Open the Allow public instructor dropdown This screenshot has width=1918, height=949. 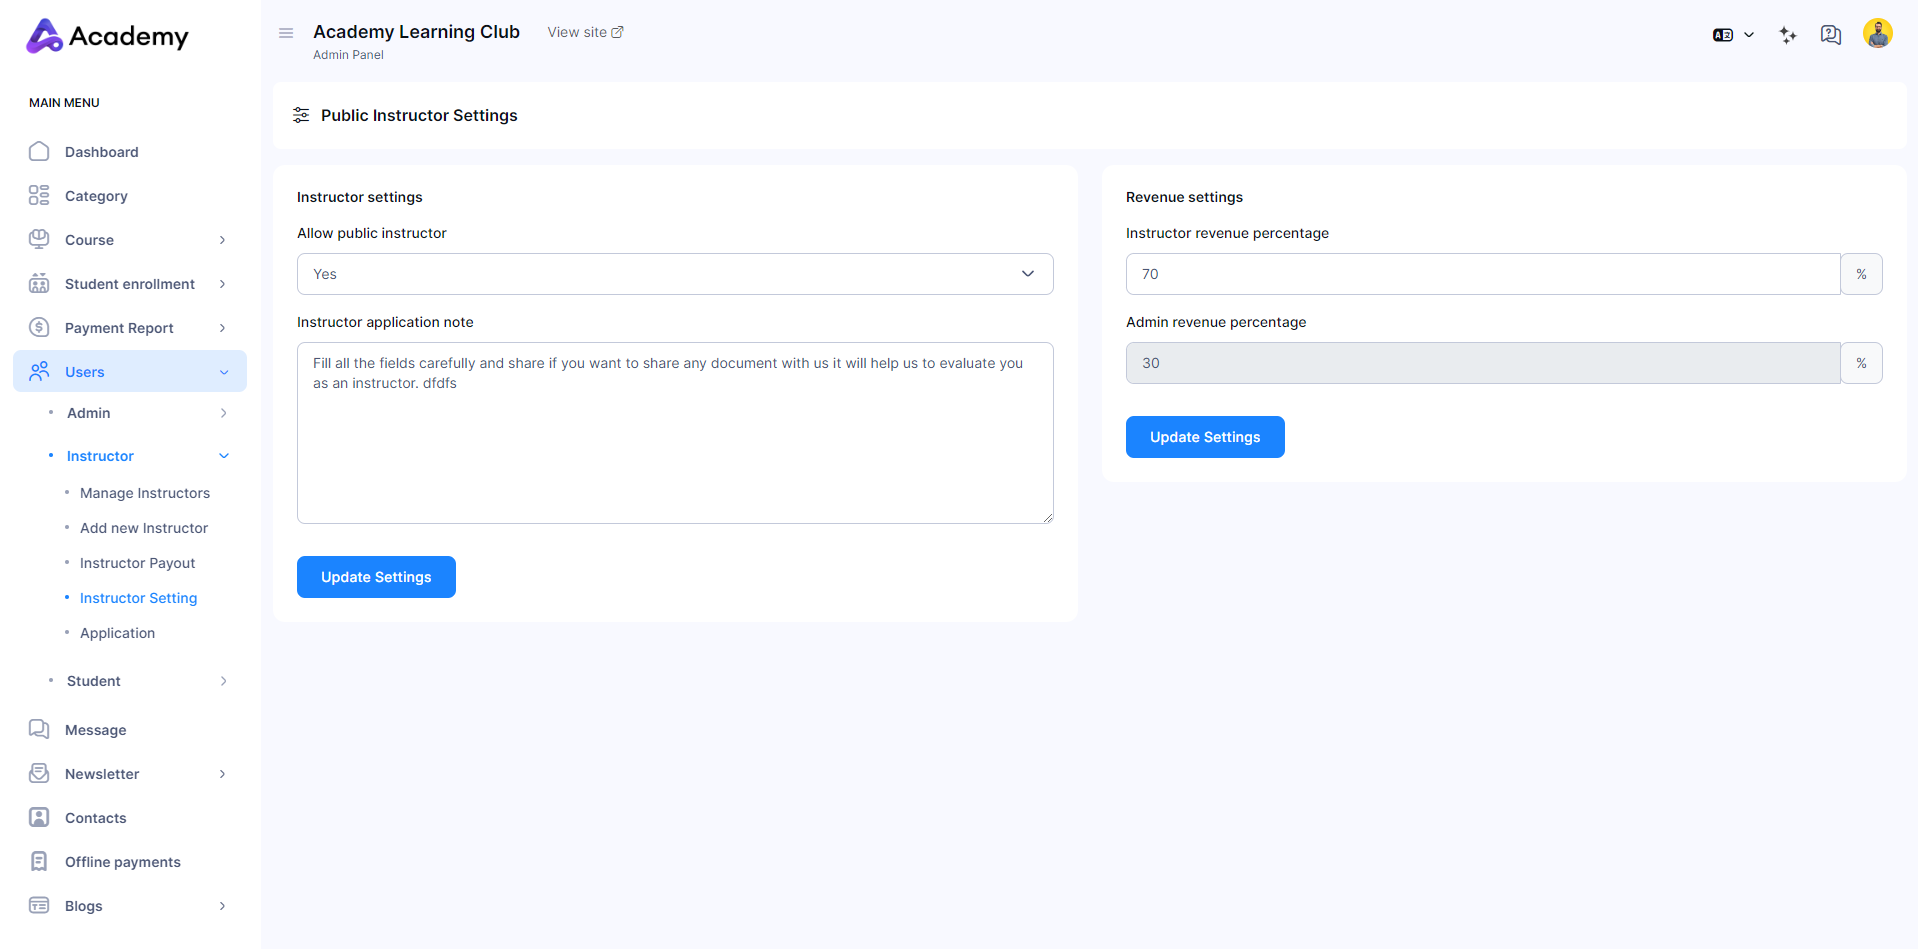(x=674, y=274)
